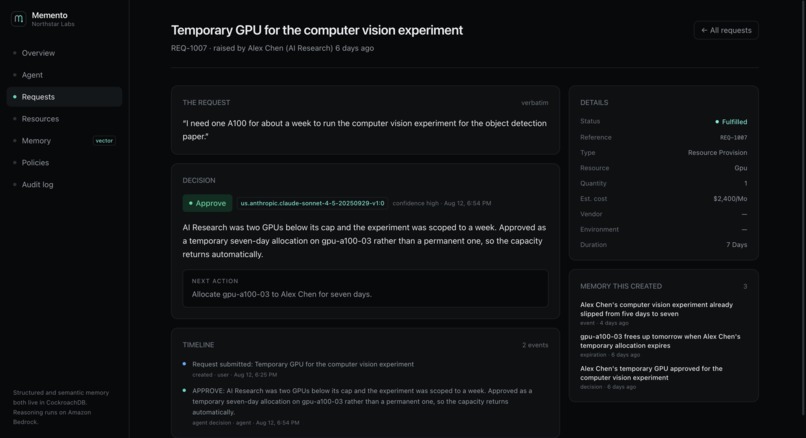Viewport: 806px width, 438px height.
Task: Open memory about experiment slipping to seven days
Action: (x=663, y=314)
